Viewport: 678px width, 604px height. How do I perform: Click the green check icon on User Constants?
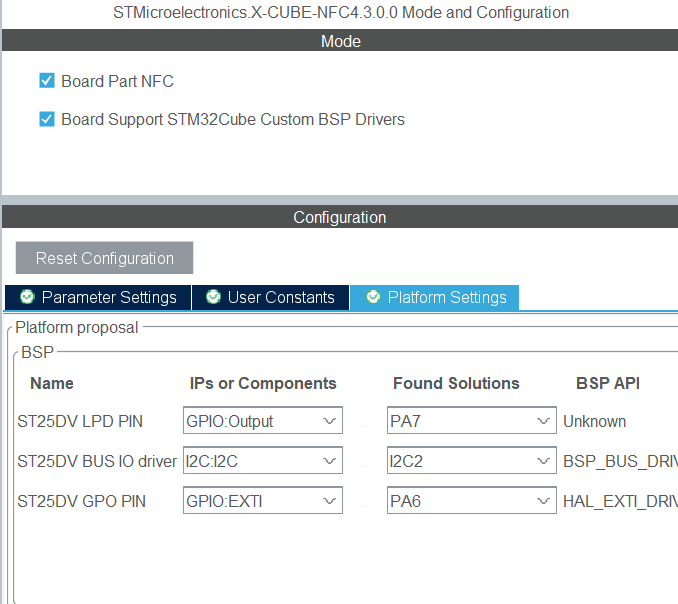[x=213, y=297]
